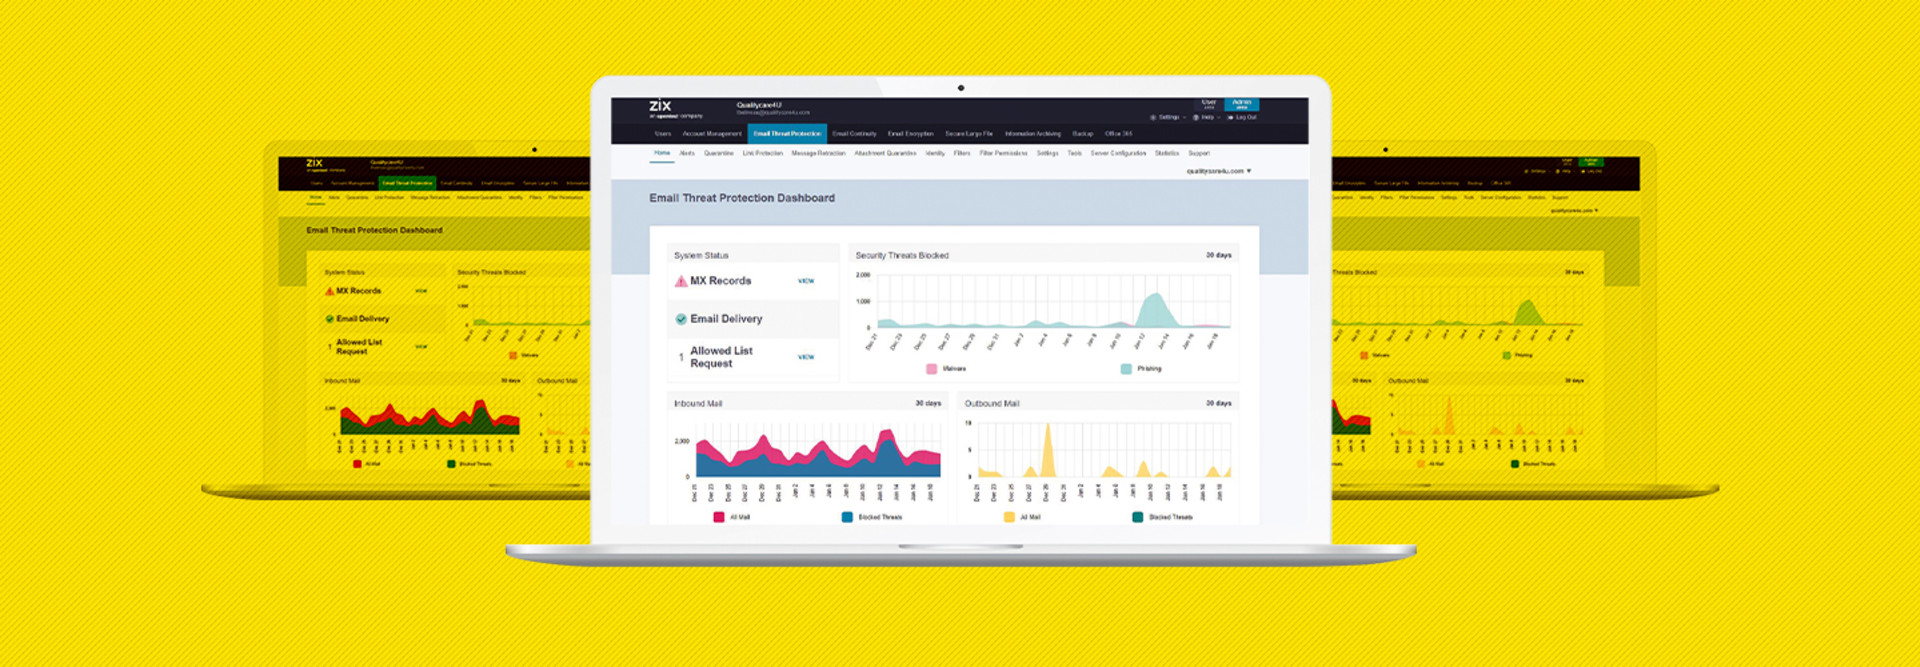Open the Statistics sub-tab
Image resolution: width=1920 pixels, height=667 pixels.
click(x=1167, y=153)
